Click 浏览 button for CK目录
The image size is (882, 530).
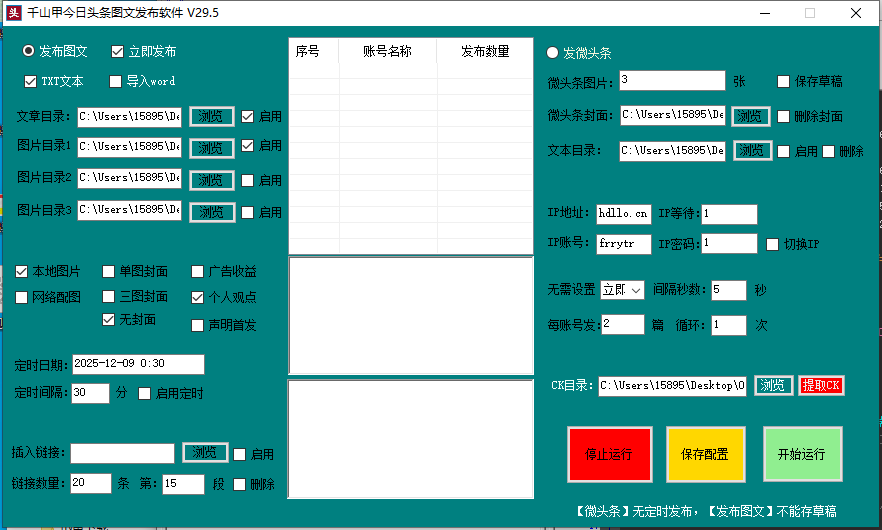(x=773, y=385)
